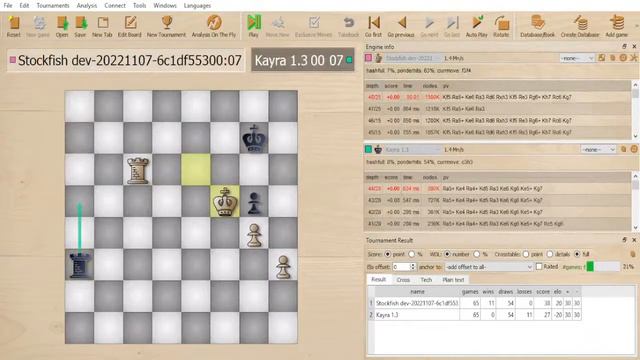The height and width of the screenshot is (360, 640).
Task: Click the Create Database icon
Action: point(580,26)
